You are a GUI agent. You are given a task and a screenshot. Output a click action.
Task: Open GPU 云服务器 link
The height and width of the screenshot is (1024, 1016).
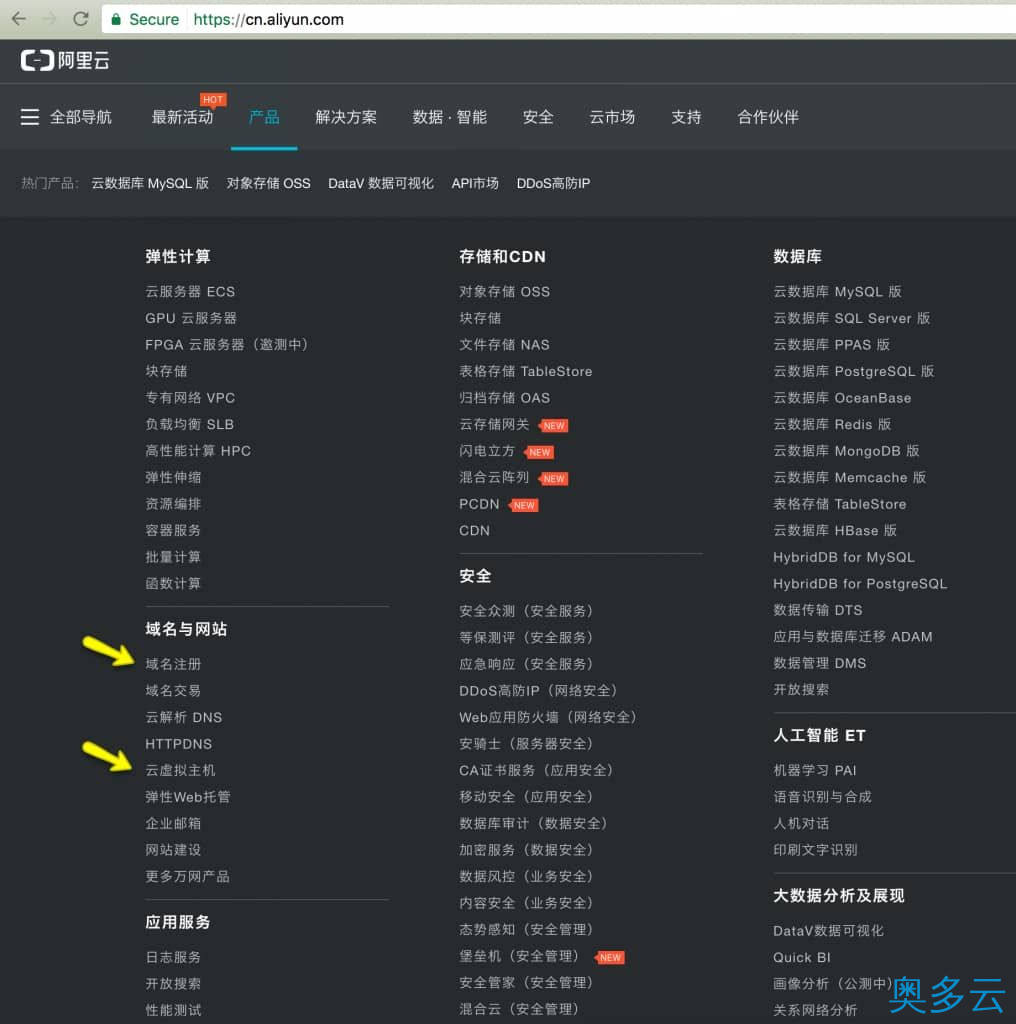[191, 318]
